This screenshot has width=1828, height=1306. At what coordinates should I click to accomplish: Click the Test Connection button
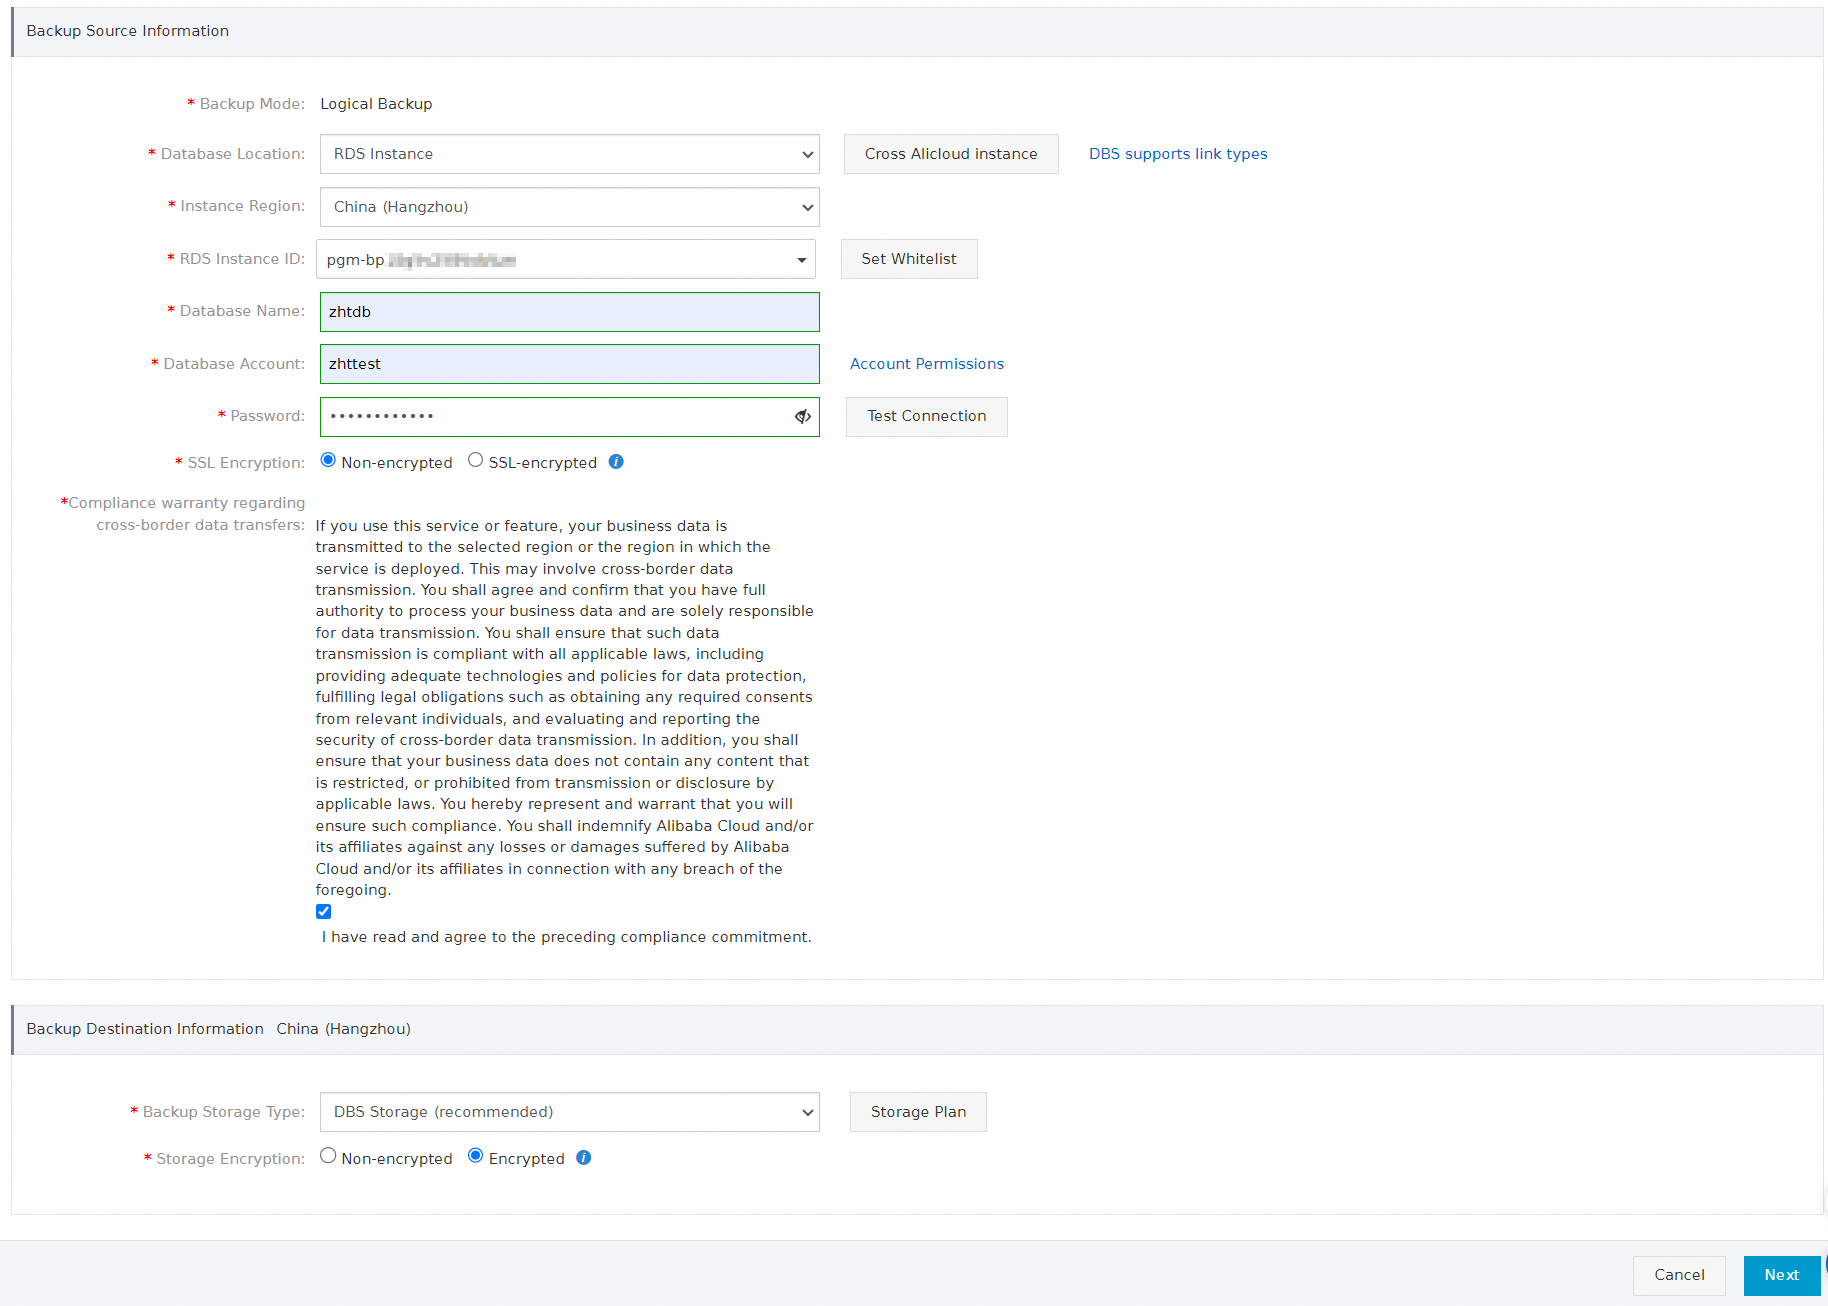pos(927,417)
